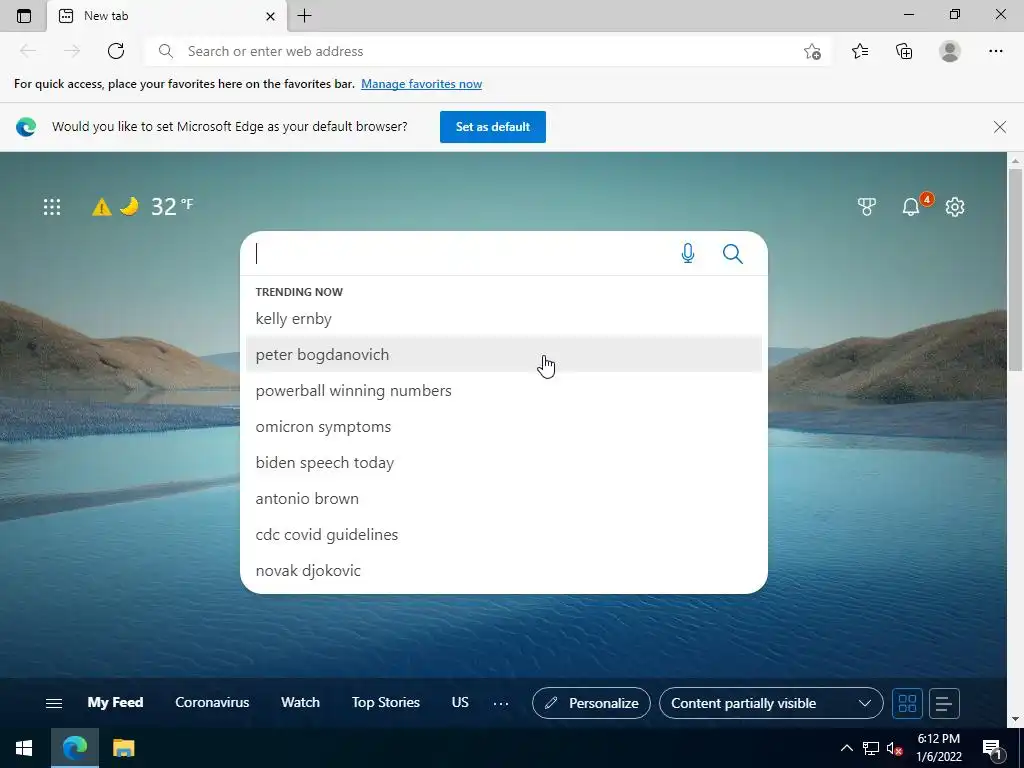
Task: Click Microsoft Edge taskbar icon
Action: [x=74, y=748]
